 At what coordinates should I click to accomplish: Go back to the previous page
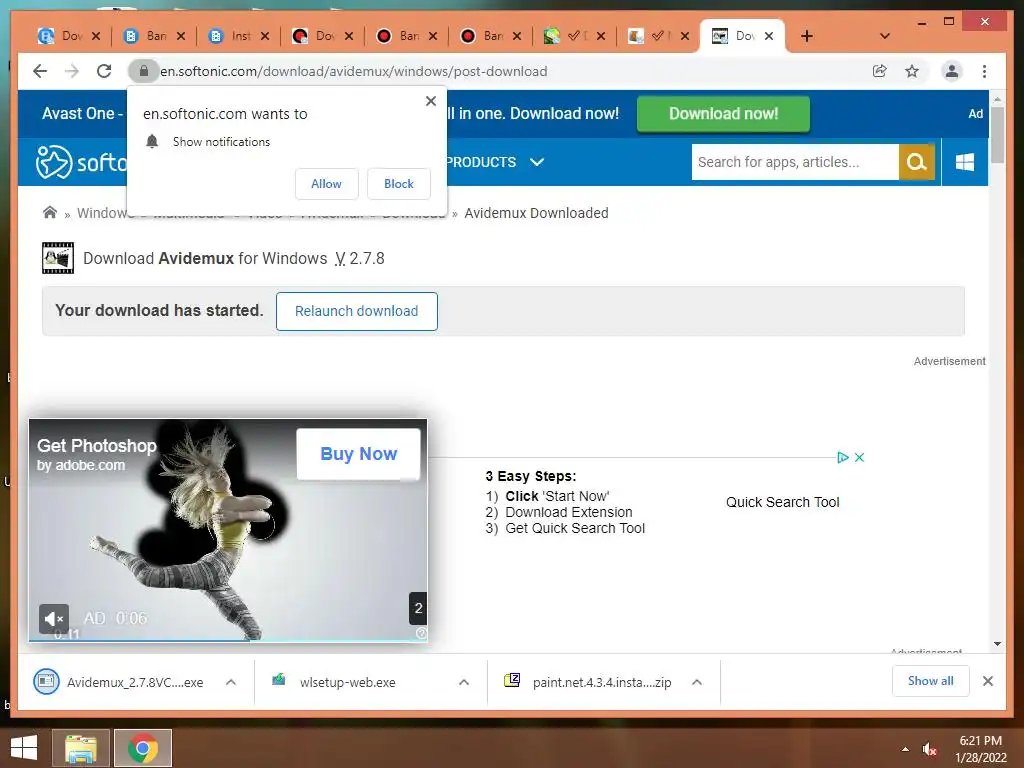[40, 71]
